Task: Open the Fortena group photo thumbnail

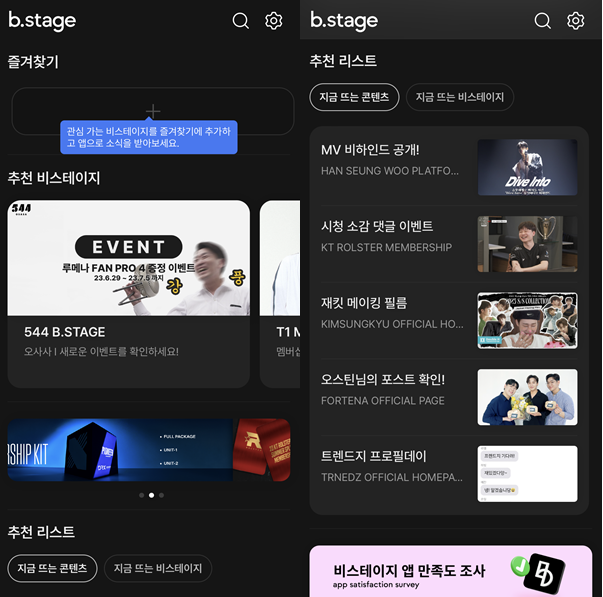Action: (527, 397)
